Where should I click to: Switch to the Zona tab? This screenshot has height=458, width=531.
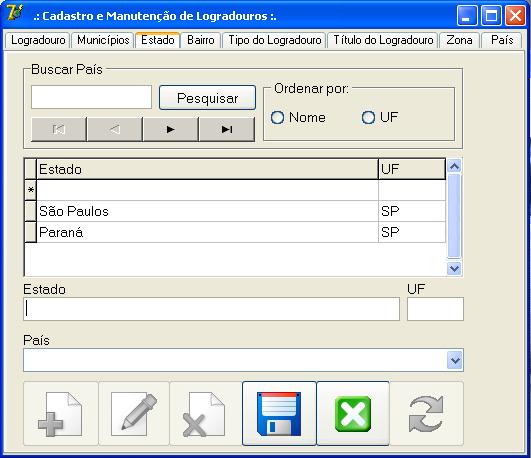pos(459,40)
